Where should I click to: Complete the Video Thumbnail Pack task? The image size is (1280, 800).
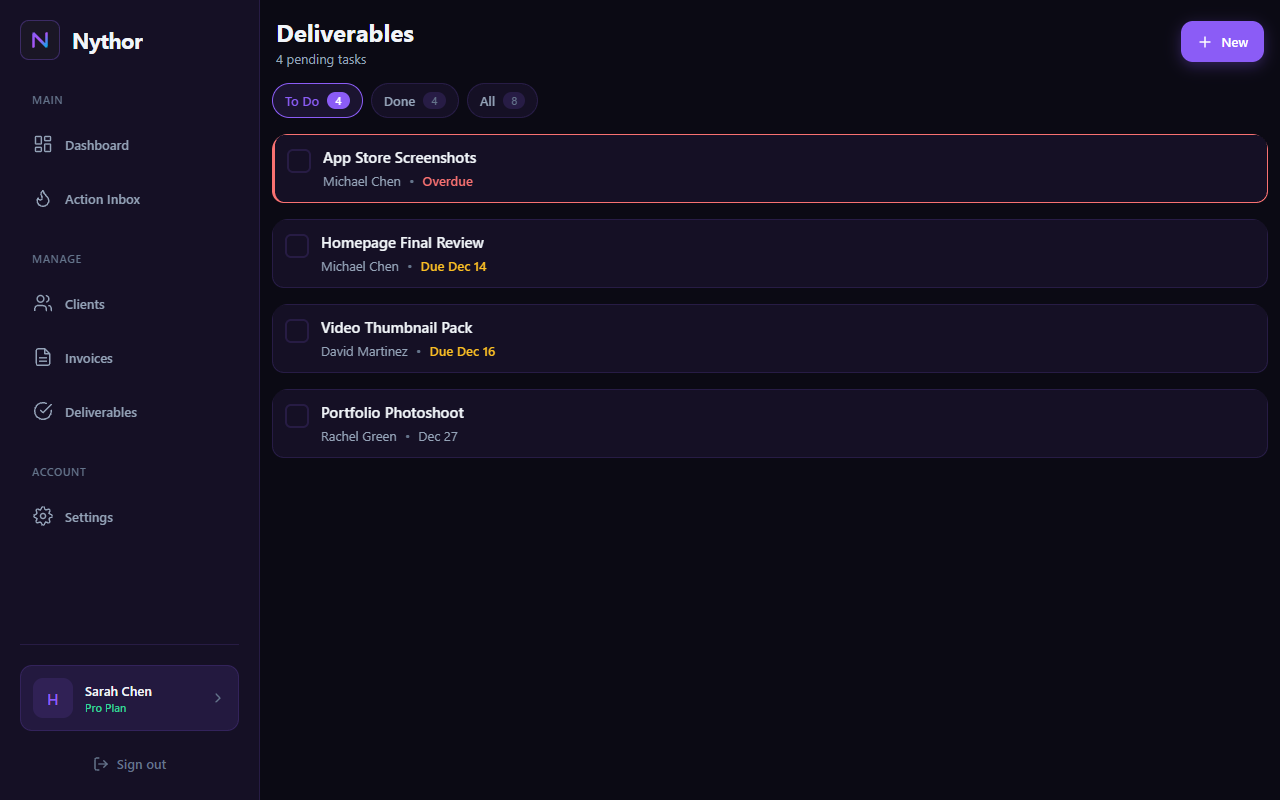297,330
